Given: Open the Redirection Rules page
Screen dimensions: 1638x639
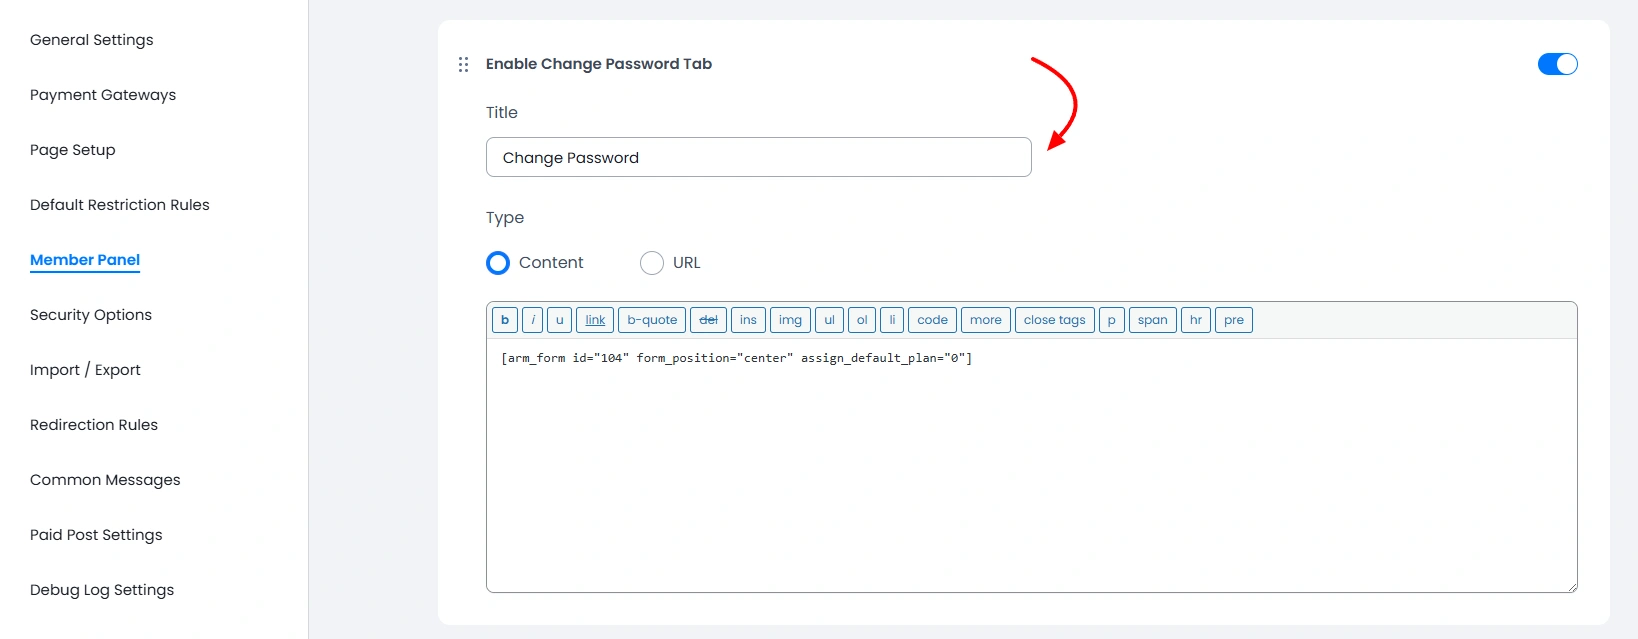Looking at the screenshot, I should point(93,424).
